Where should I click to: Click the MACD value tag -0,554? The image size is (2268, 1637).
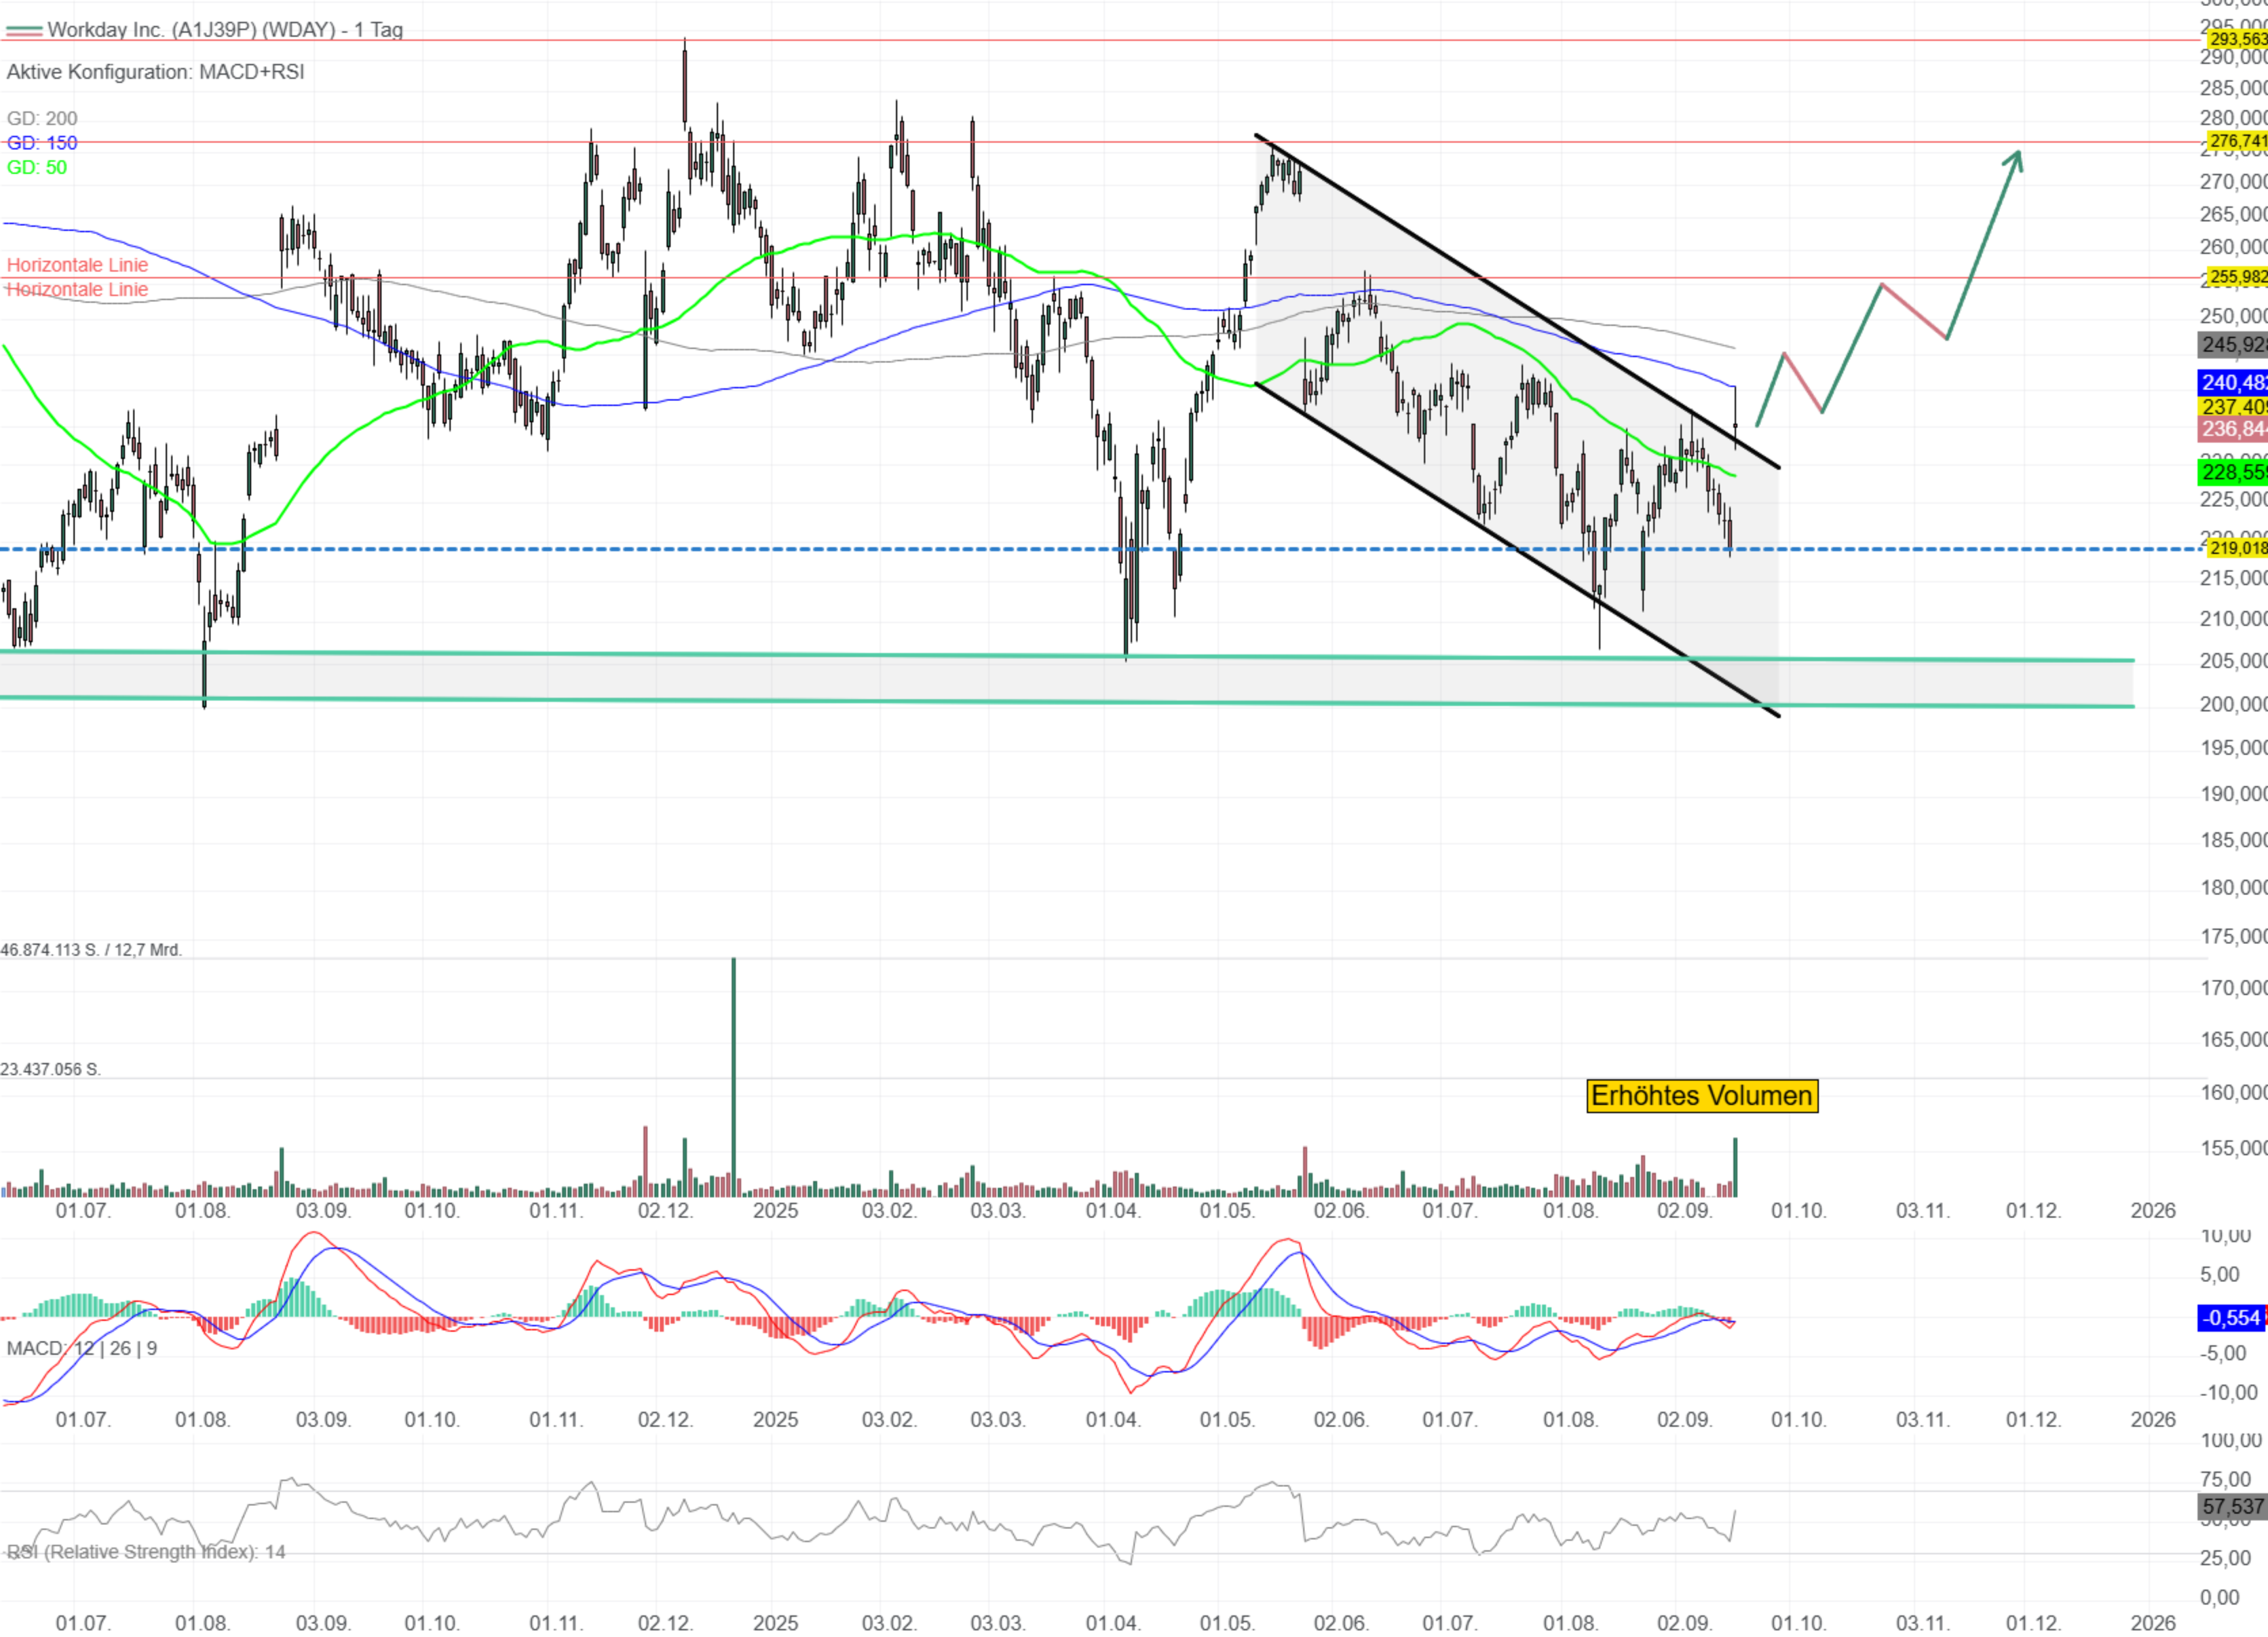point(2233,1318)
